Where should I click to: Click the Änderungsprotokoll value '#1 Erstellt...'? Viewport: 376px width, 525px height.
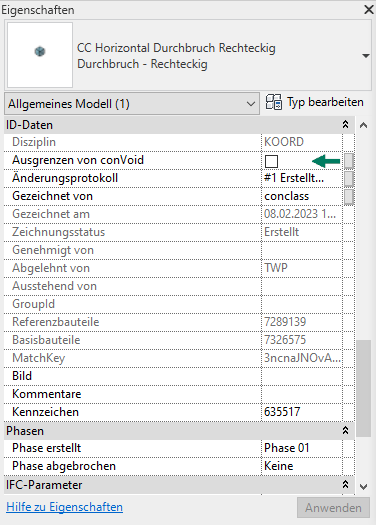click(294, 178)
